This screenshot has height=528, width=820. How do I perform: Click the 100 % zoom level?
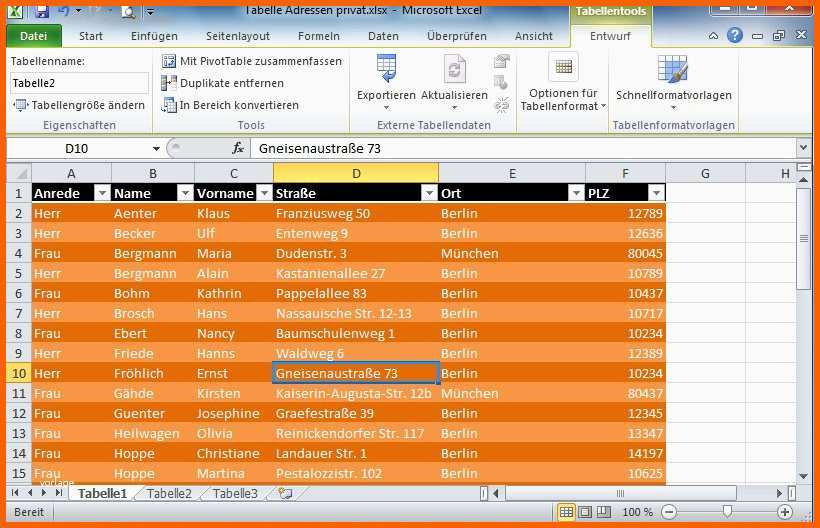637,512
